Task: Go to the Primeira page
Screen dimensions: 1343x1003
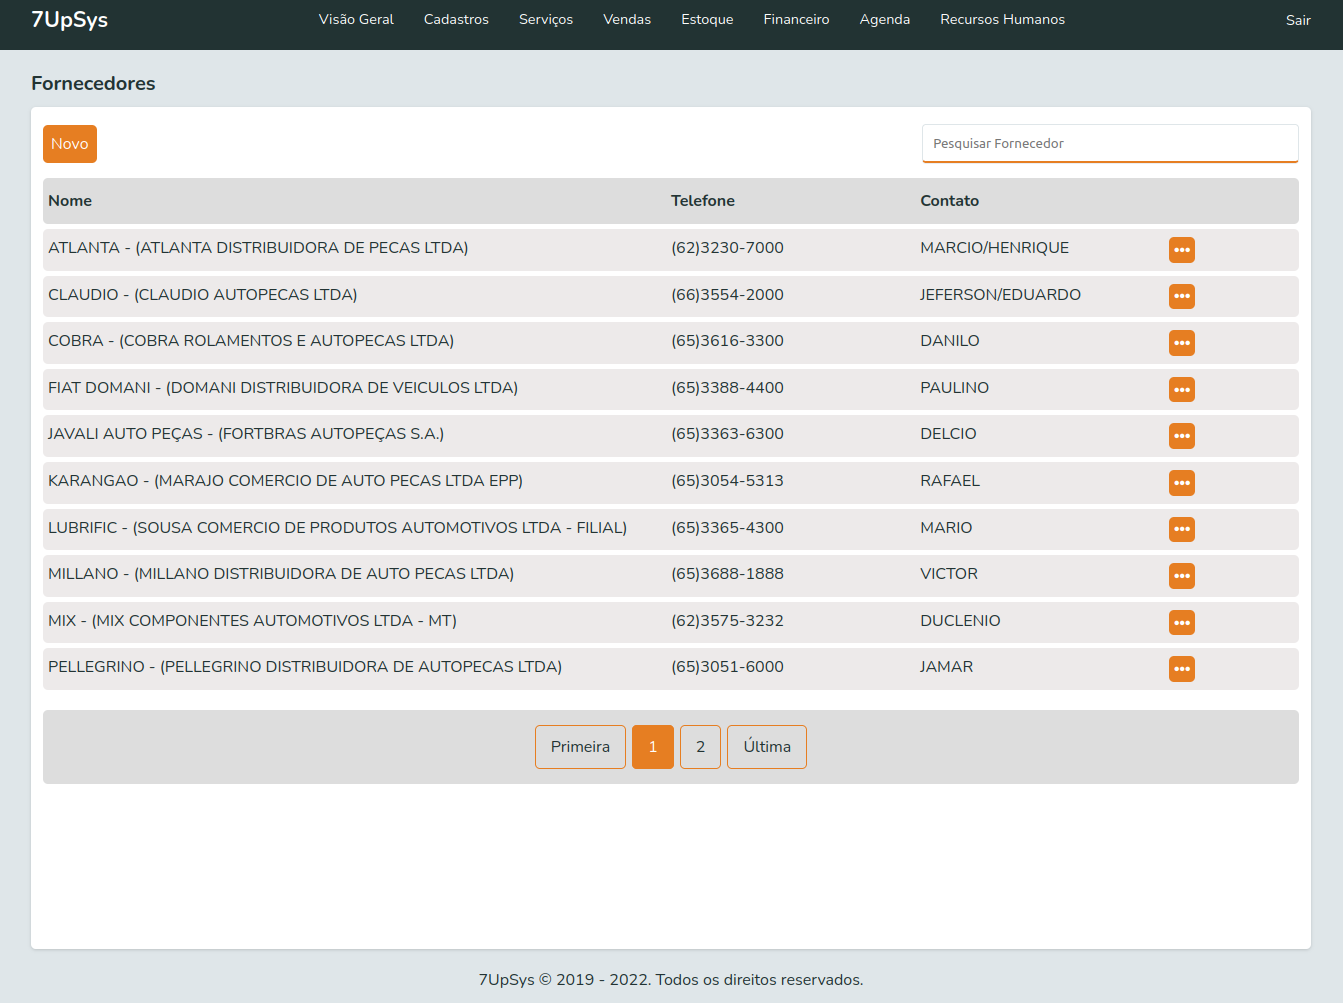Action: click(580, 747)
